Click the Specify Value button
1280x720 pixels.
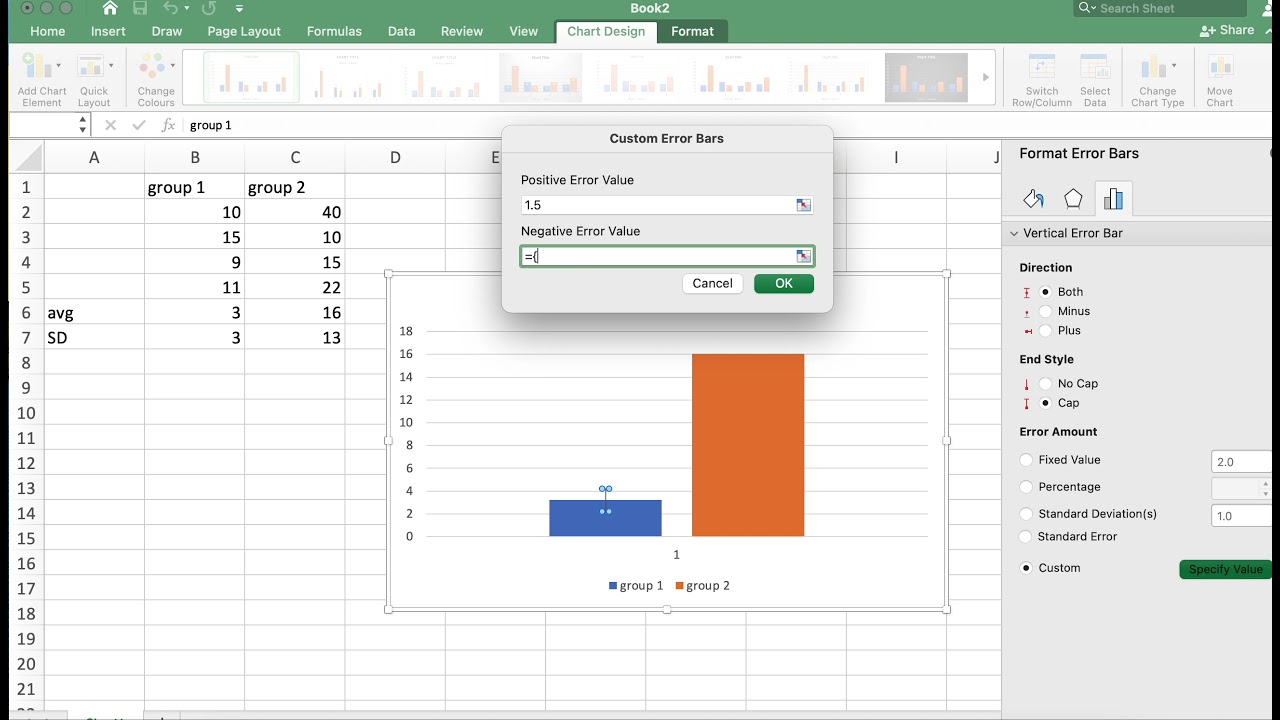[1226, 569]
